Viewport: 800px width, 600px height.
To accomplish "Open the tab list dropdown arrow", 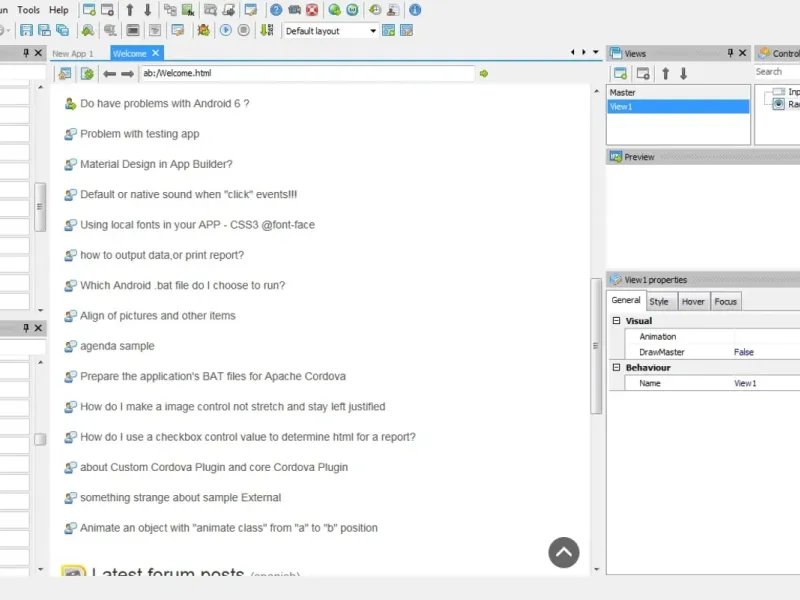I will [595, 52].
